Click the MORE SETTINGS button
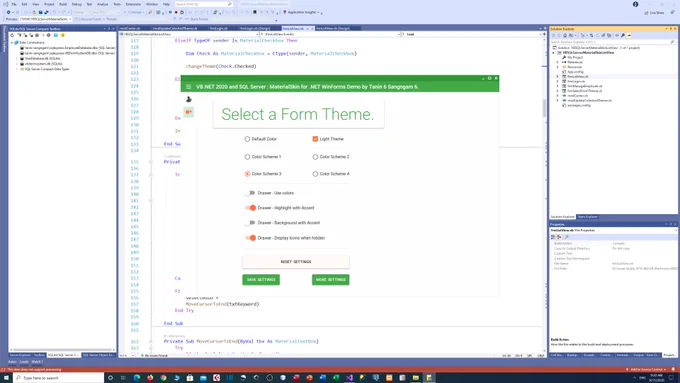 (330, 280)
